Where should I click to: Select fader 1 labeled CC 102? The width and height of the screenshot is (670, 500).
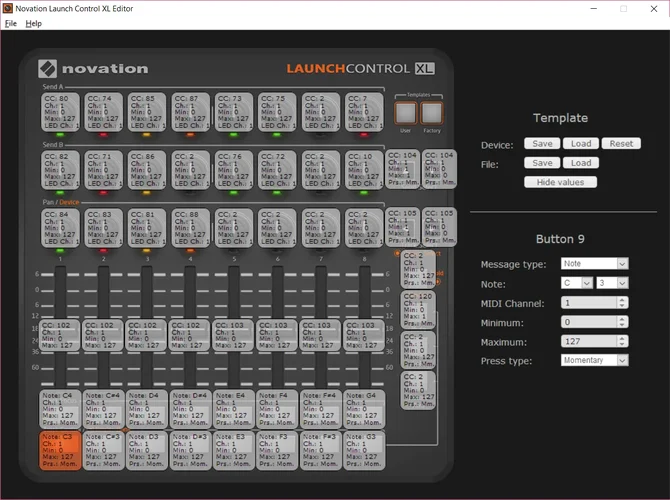point(60,335)
